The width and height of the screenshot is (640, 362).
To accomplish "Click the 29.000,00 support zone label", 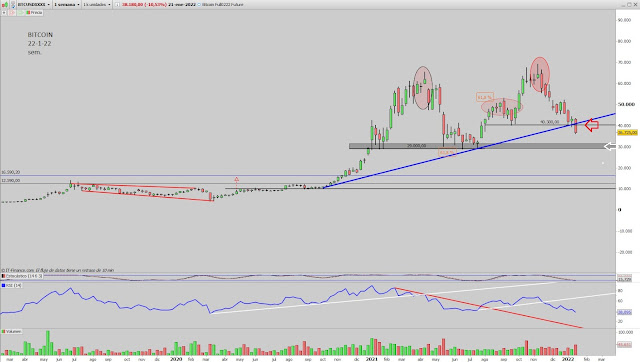I will point(416,146).
